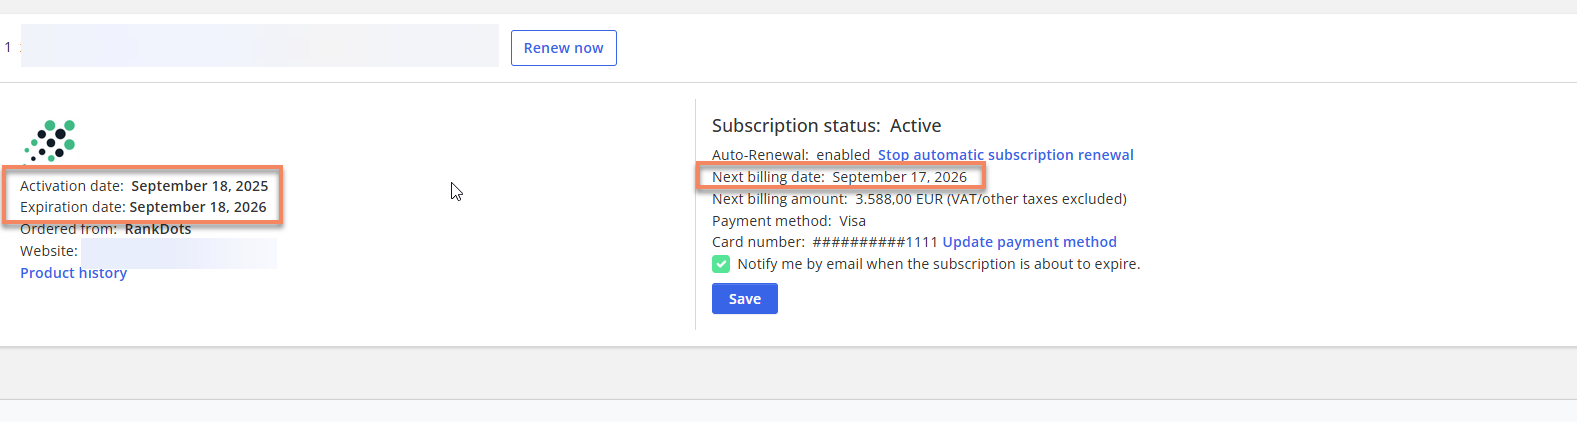Open the Product history link
The width and height of the screenshot is (1577, 422).
tap(73, 273)
